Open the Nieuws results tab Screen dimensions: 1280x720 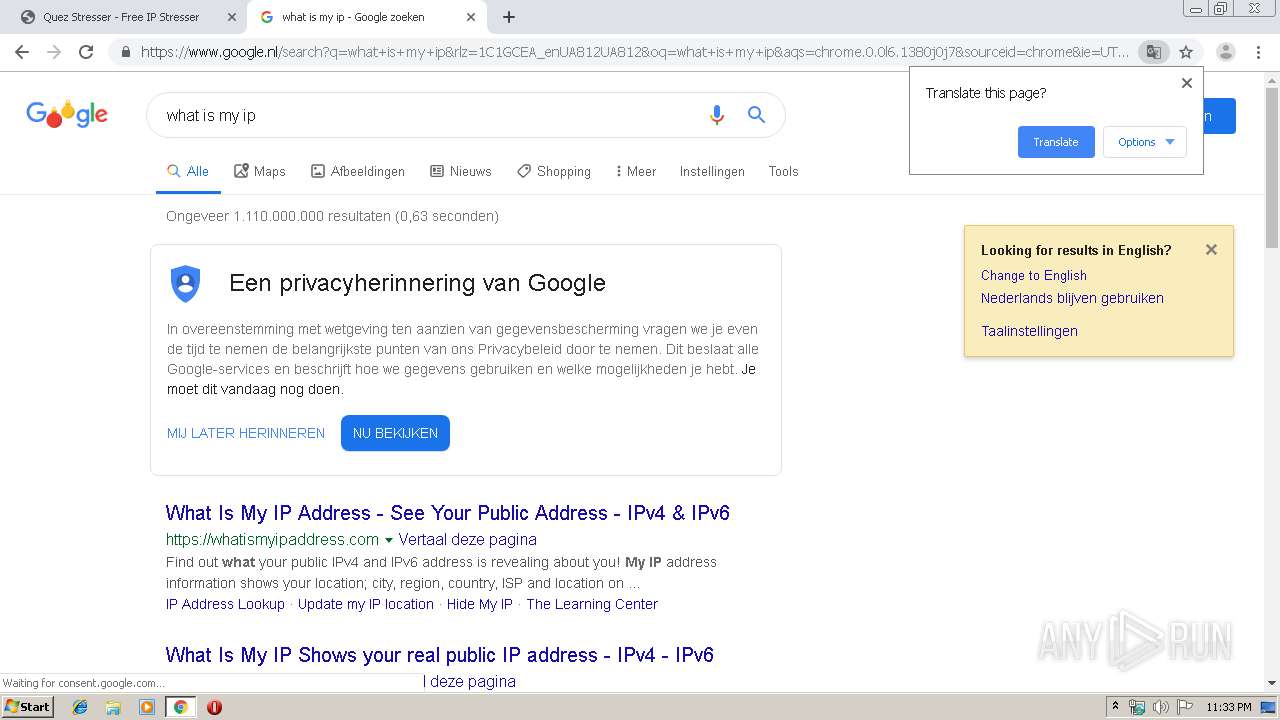(461, 171)
